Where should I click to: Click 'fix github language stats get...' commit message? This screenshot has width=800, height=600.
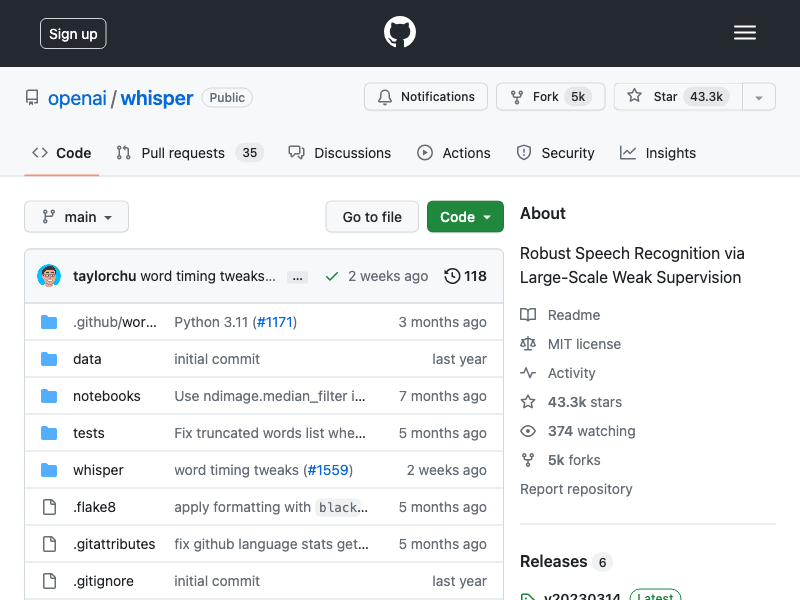coord(271,544)
